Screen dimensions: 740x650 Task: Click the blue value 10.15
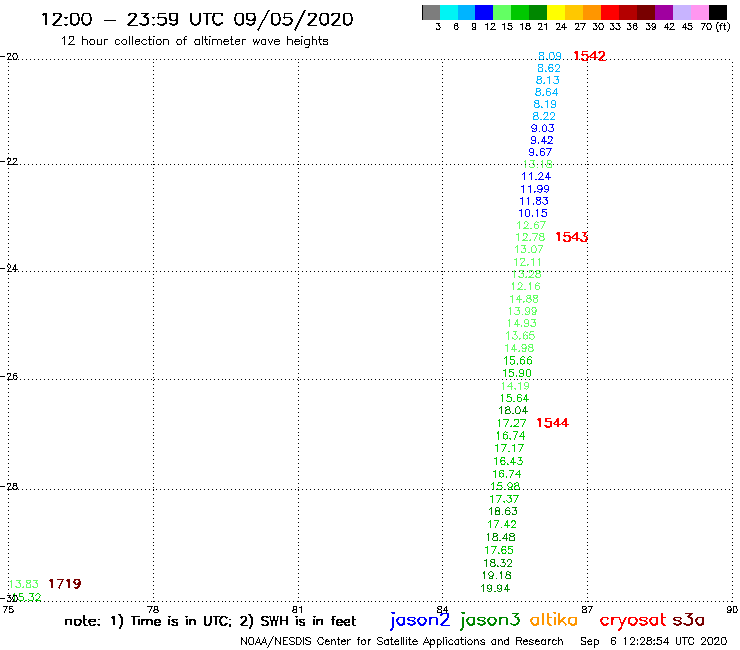pos(533,213)
